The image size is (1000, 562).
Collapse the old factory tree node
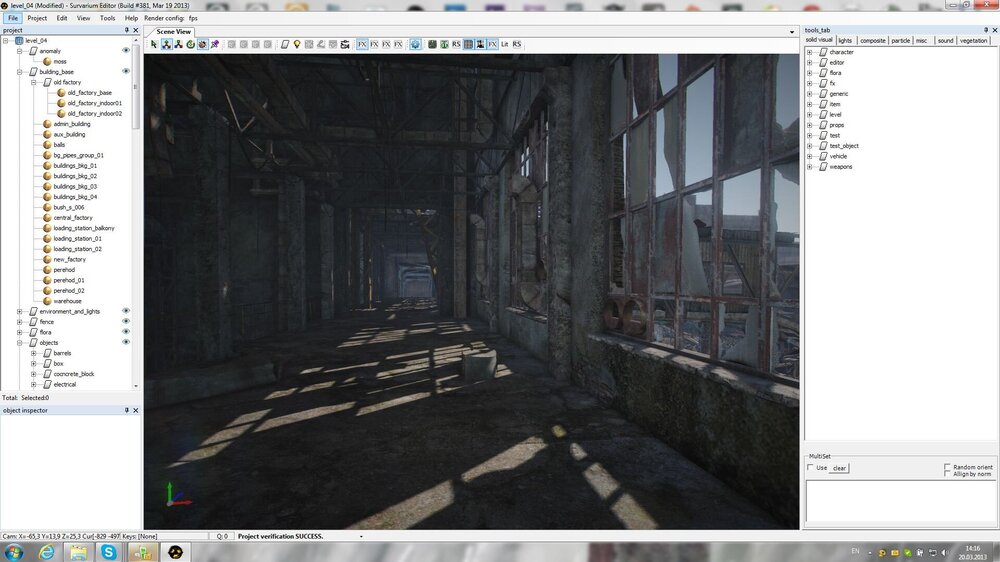[33, 82]
